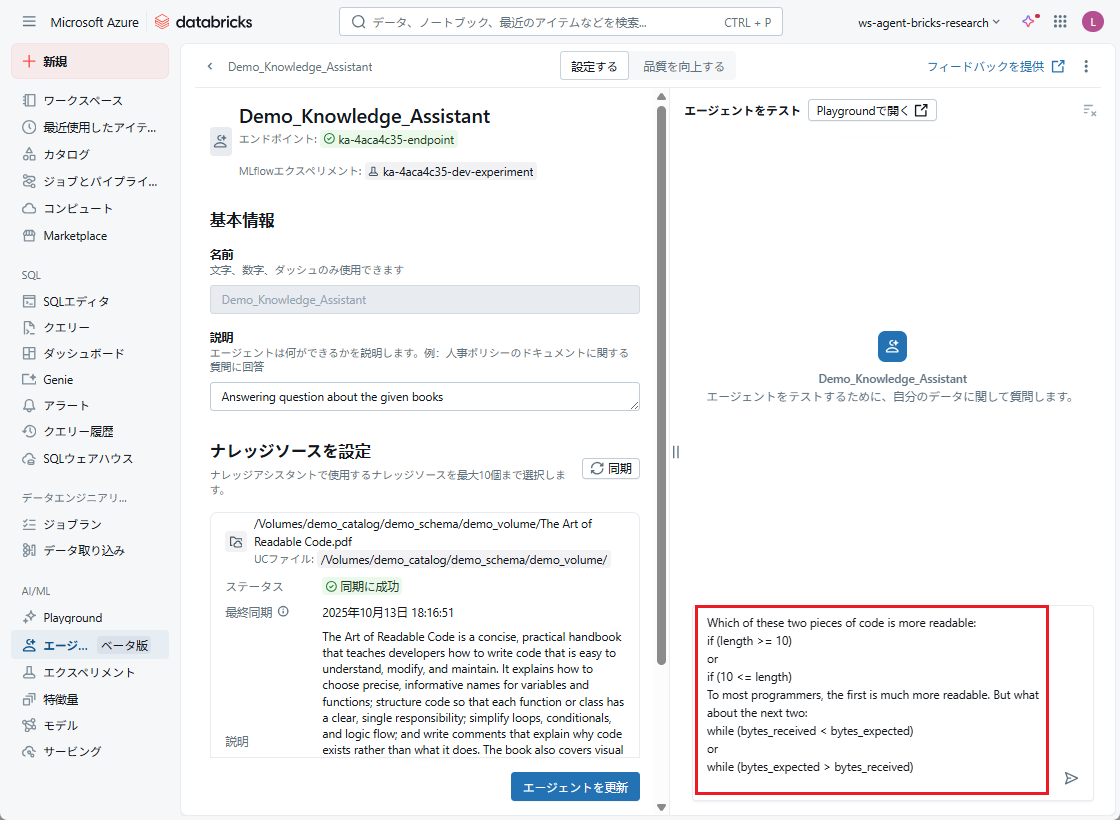Click the settings panel vertical scrollbar

pos(661,384)
